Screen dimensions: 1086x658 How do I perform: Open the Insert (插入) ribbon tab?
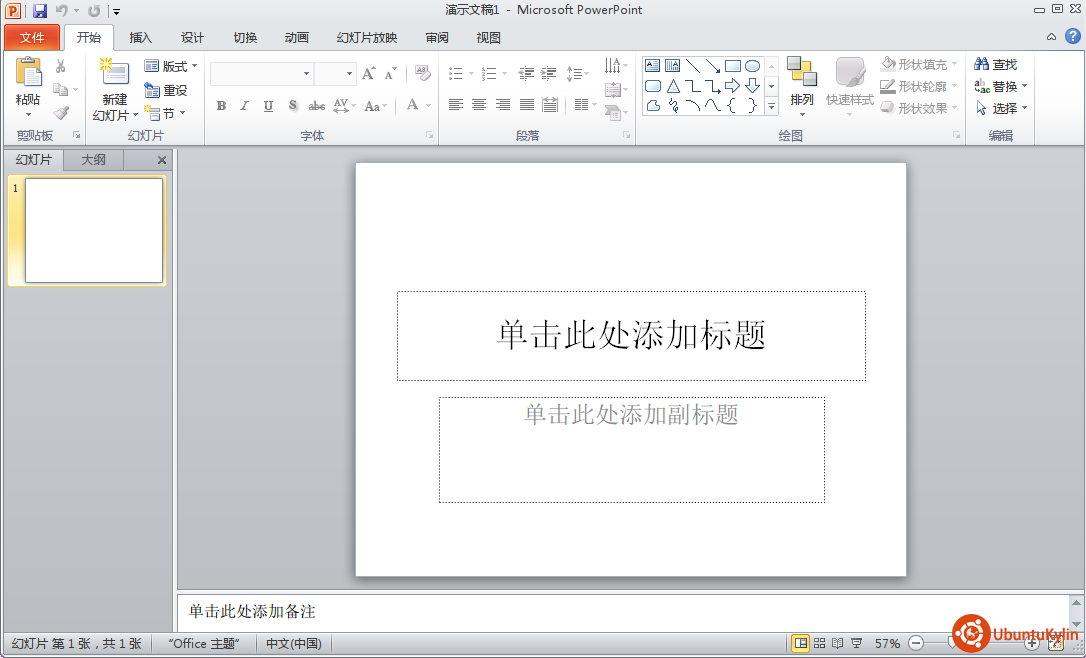point(141,38)
